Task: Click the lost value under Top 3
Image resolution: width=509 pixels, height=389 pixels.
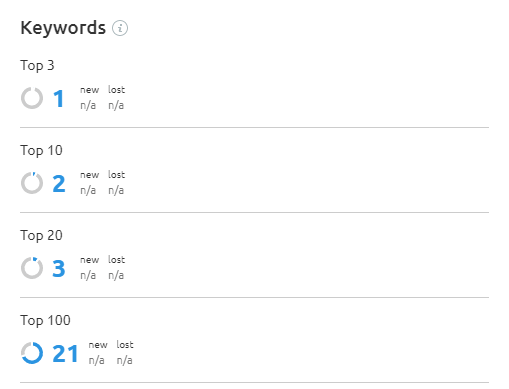Action: 116,105
